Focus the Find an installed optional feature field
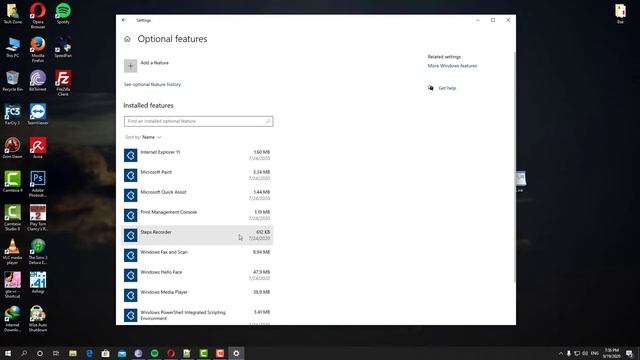Viewport: 640px width, 360px height. [198, 121]
